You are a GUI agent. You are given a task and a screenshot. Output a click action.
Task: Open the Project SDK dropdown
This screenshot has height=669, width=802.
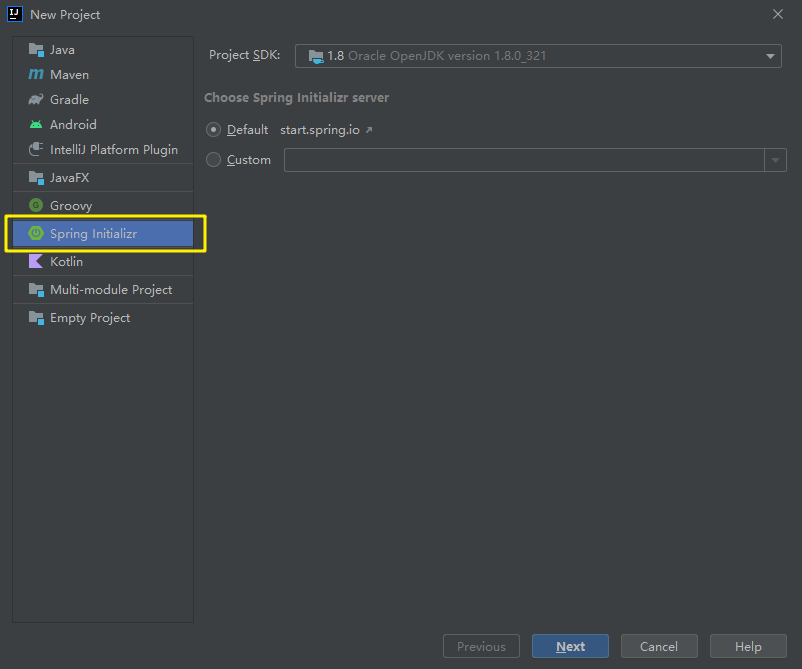tap(770, 56)
